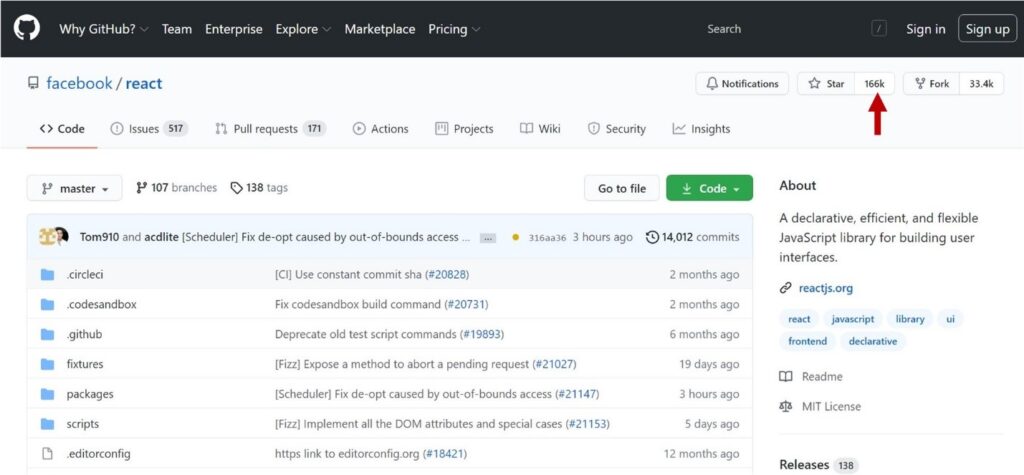Click the folder icon for packages
This screenshot has width=1024, height=475.
click(x=47, y=394)
